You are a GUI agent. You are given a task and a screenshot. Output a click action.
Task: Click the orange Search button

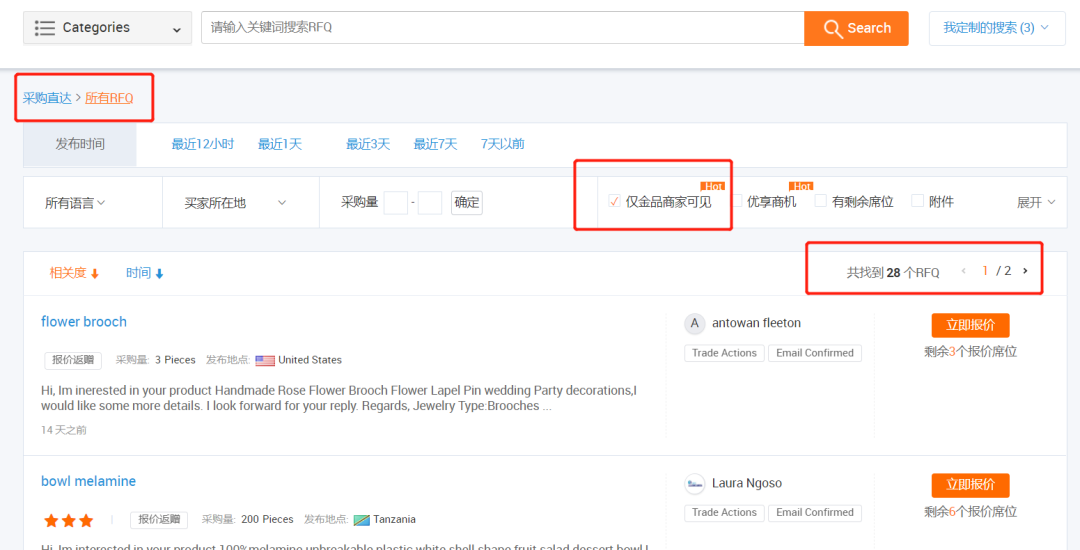point(856,28)
